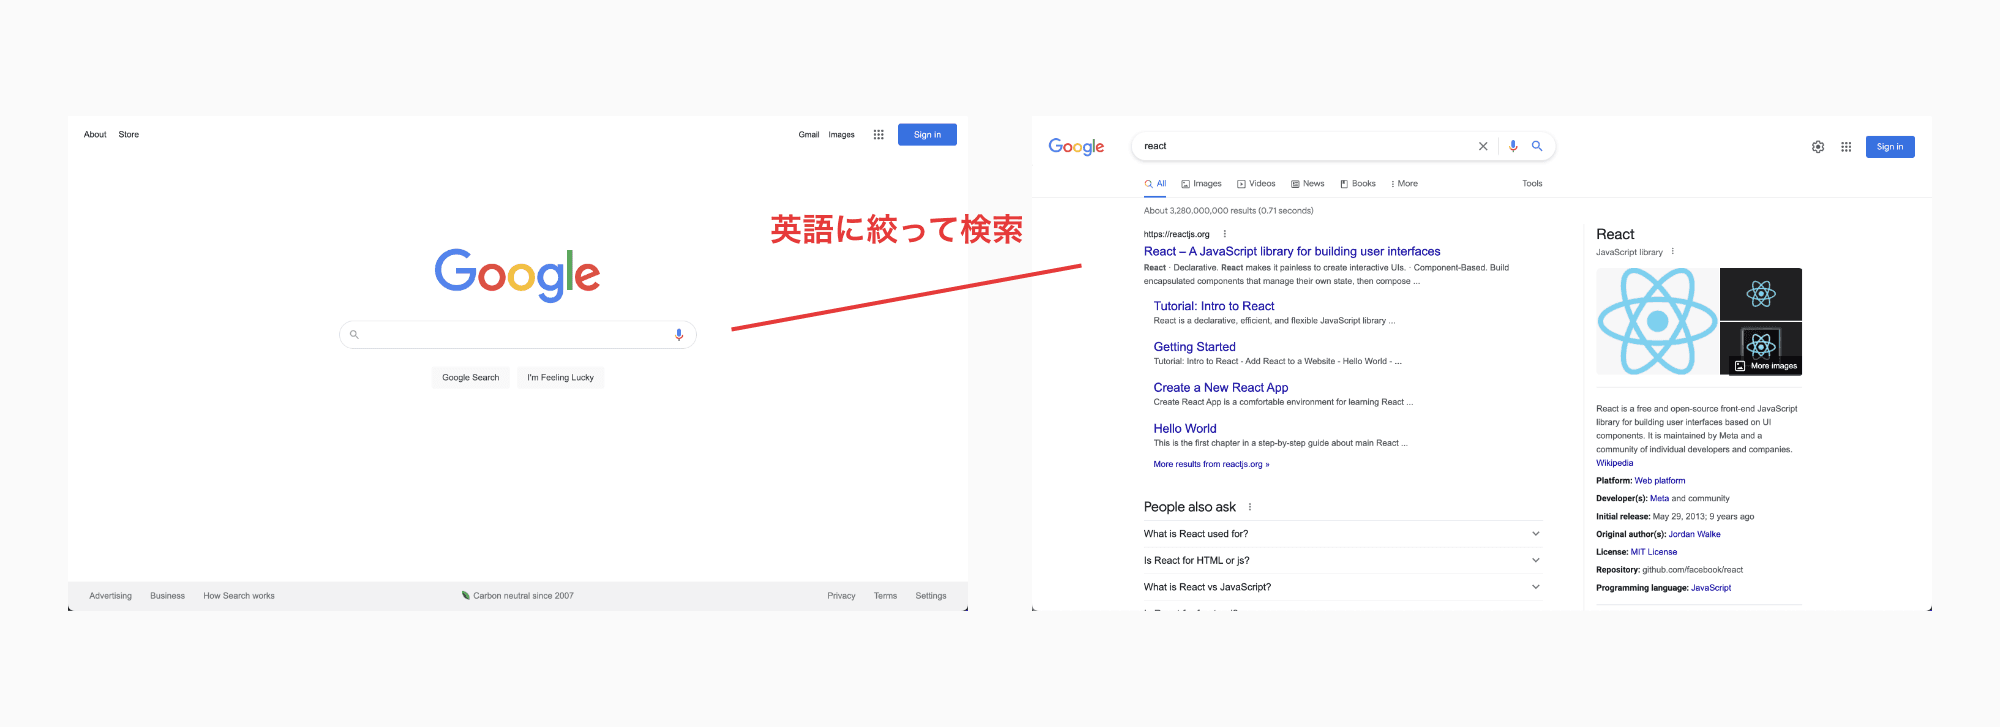Switch to the Videos results tab
Image resolution: width=2000 pixels, height=727 pixels.
tap(1256, 184)
